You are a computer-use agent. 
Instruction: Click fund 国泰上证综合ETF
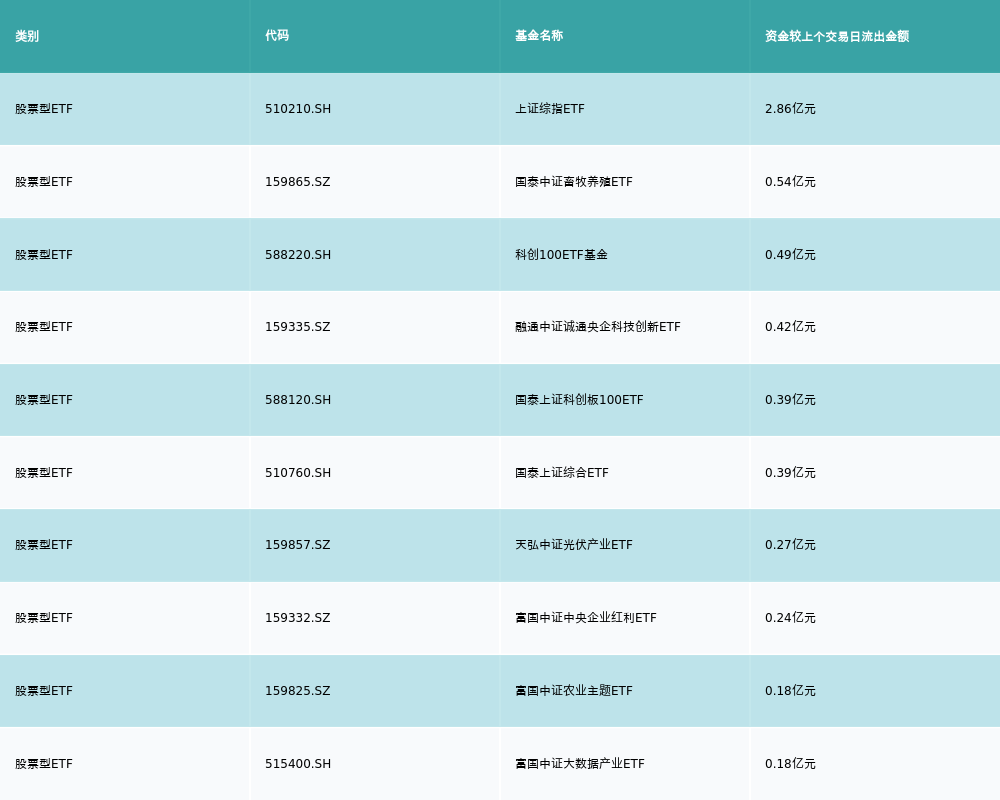tap(562, 473)
